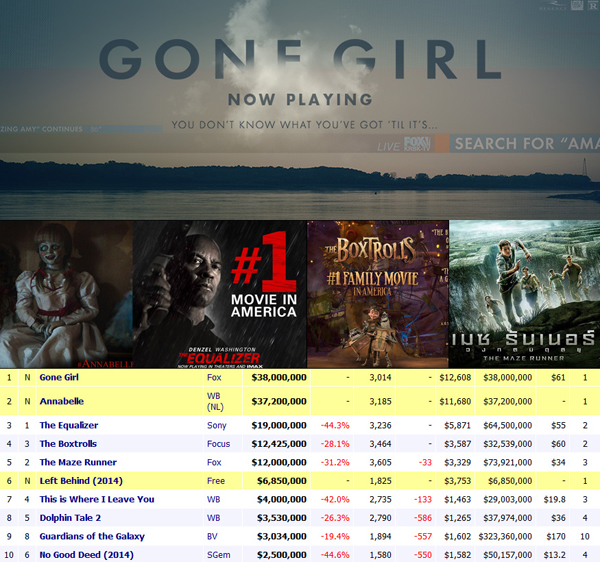Open Left Behind (2014) movie link

tap(81, 481)
